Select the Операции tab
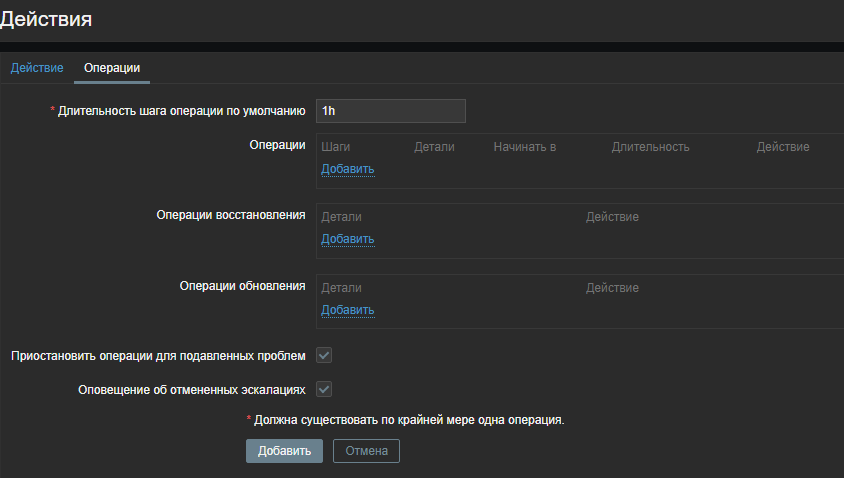The image size is (844, 478). point(112,68)
